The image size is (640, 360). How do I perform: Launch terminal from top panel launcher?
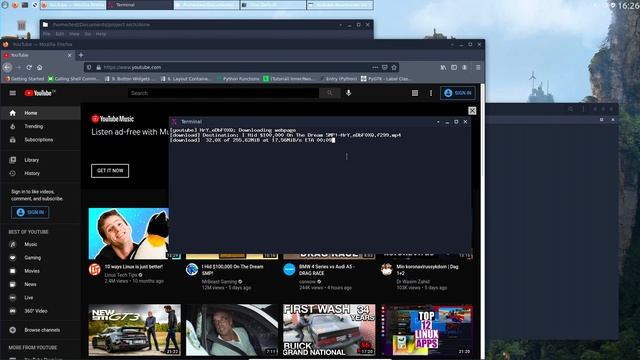(25, 5)
